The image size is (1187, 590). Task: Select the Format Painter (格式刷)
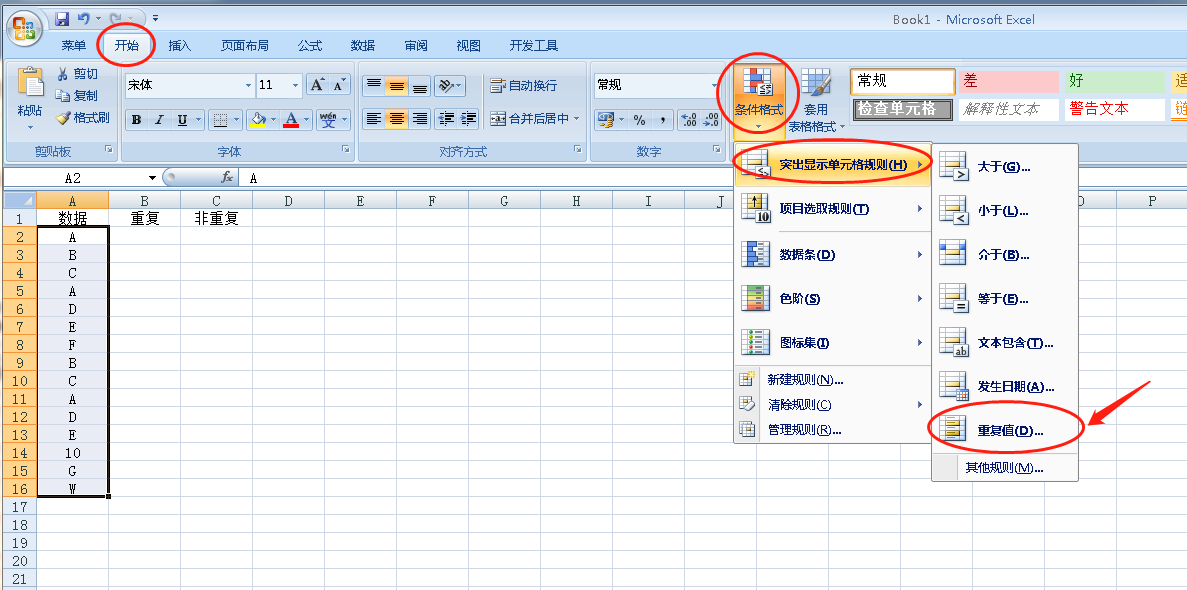[x=83, y=118]
